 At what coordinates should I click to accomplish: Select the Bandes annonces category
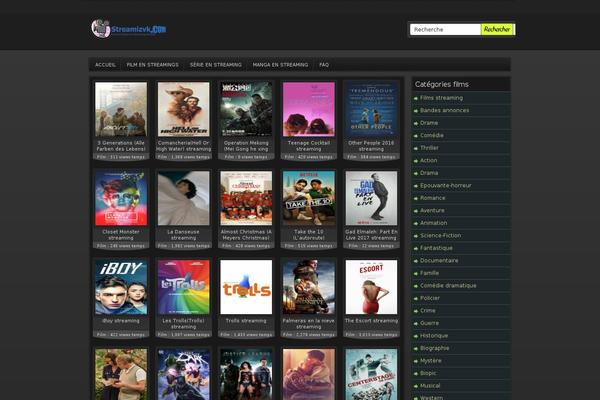pos(444,110)
